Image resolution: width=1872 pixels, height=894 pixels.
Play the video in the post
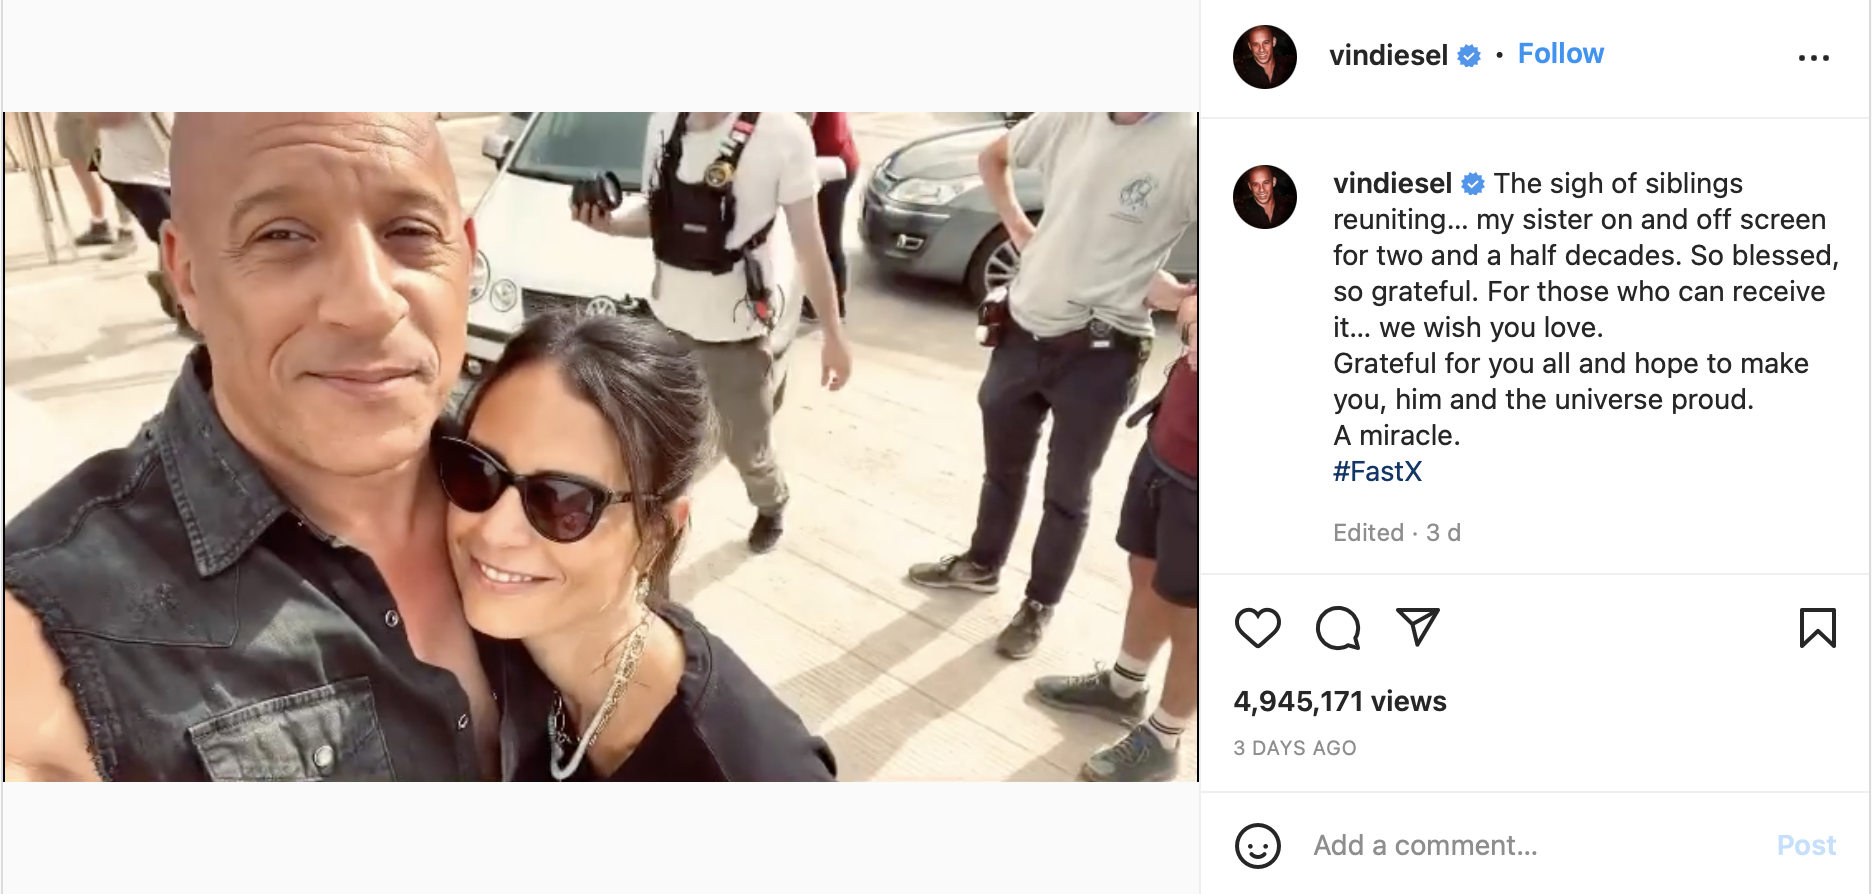pyautogui.click(x=600, y=446)
